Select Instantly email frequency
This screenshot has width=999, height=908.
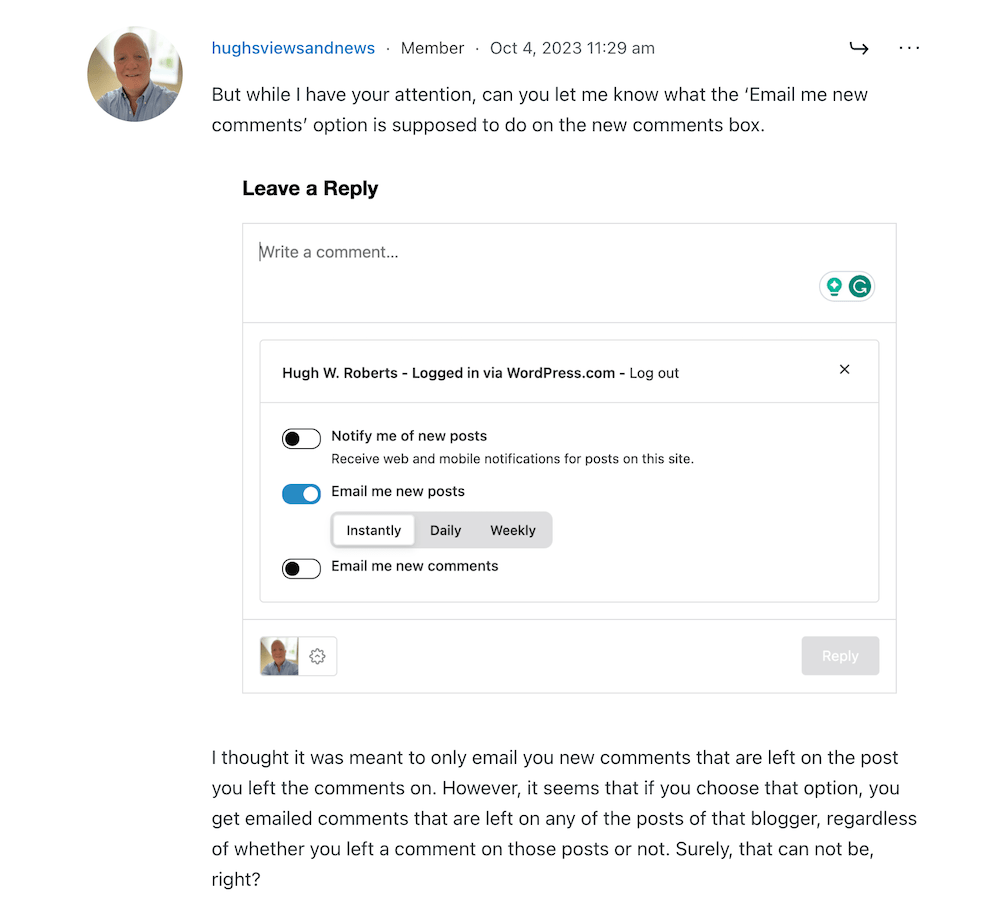(x=373, y=530)
